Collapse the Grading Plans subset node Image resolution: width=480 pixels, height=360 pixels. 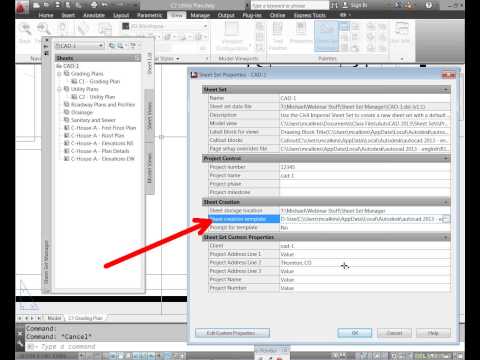coord(59,74)
